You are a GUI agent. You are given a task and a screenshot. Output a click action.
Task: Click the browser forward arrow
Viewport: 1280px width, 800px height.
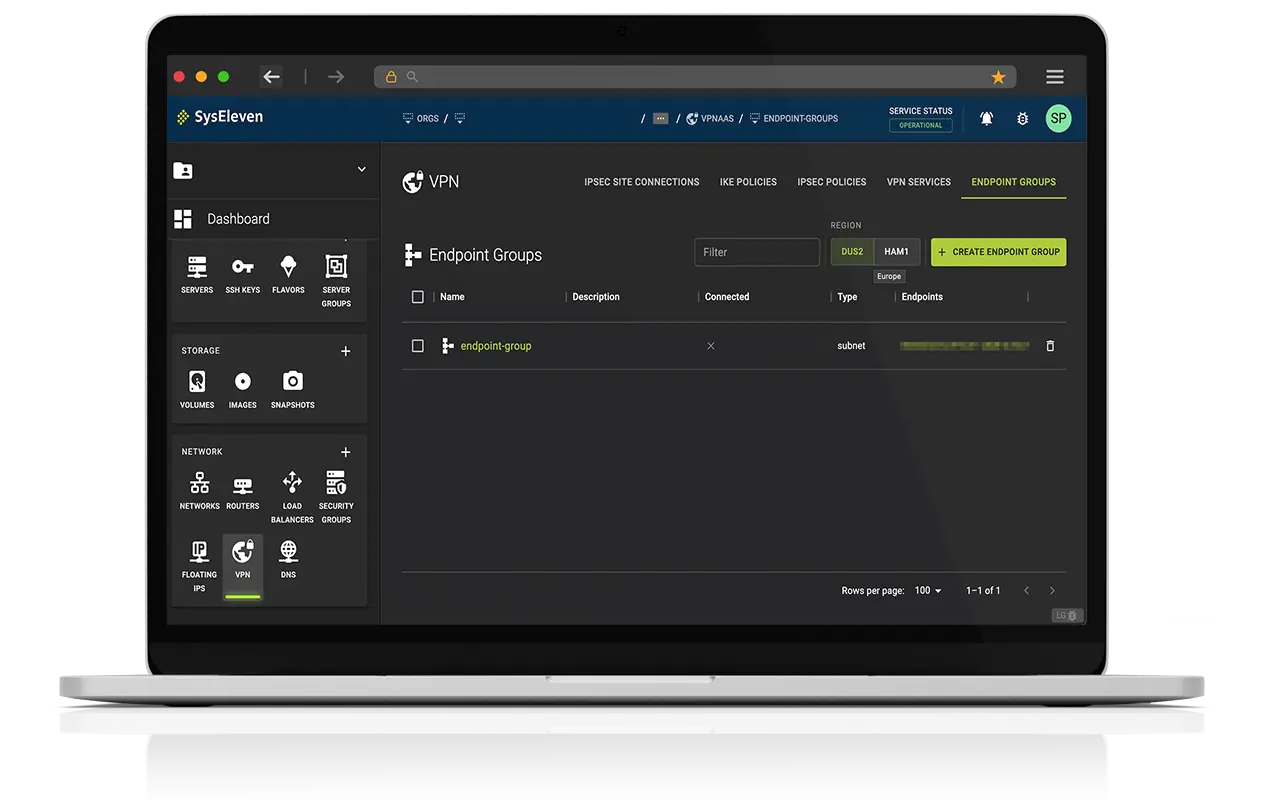click(x=336, y=77)
